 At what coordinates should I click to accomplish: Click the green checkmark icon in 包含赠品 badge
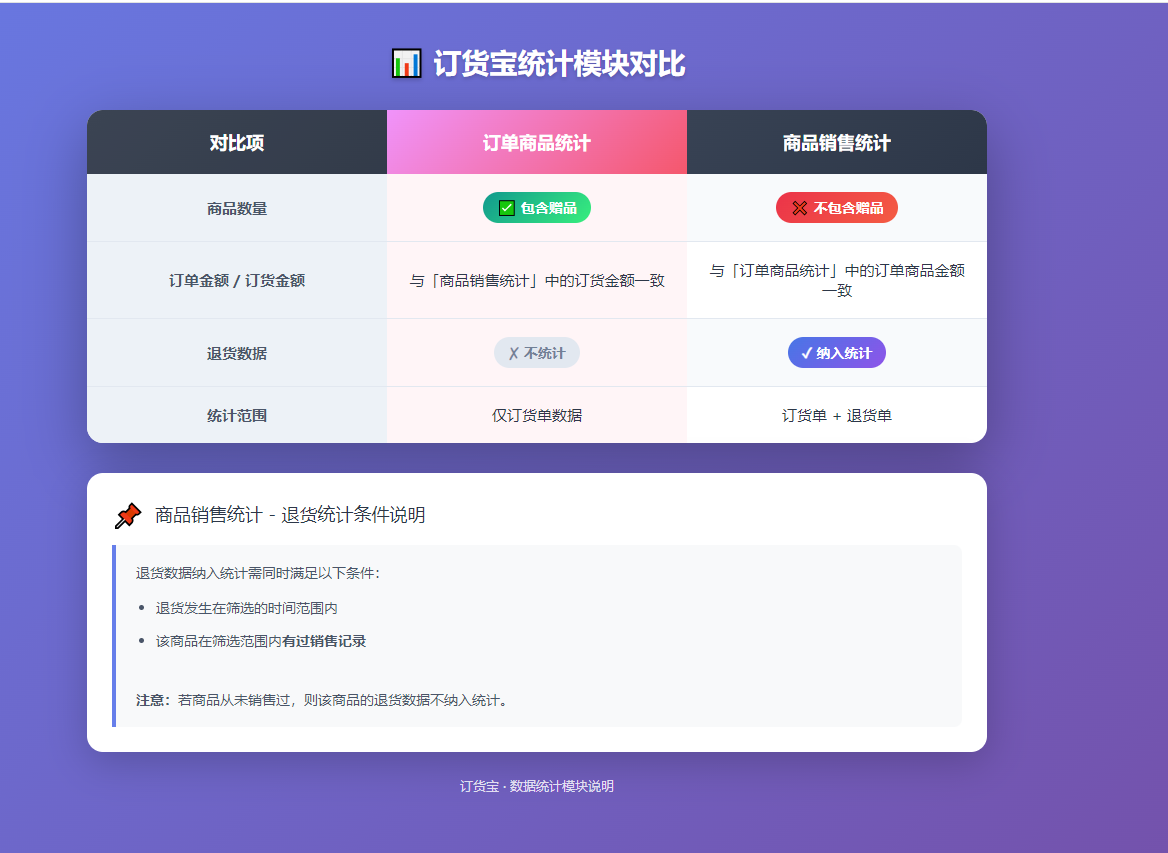tap(507, 208)
